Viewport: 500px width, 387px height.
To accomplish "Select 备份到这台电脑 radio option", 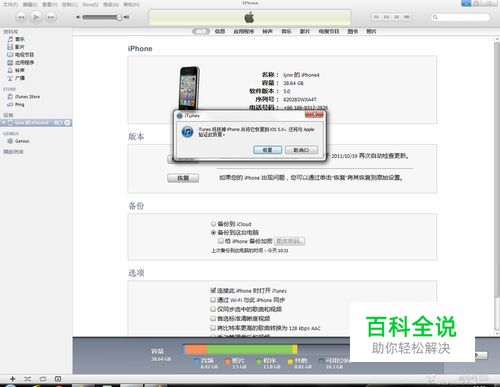I will pos(213,232).
